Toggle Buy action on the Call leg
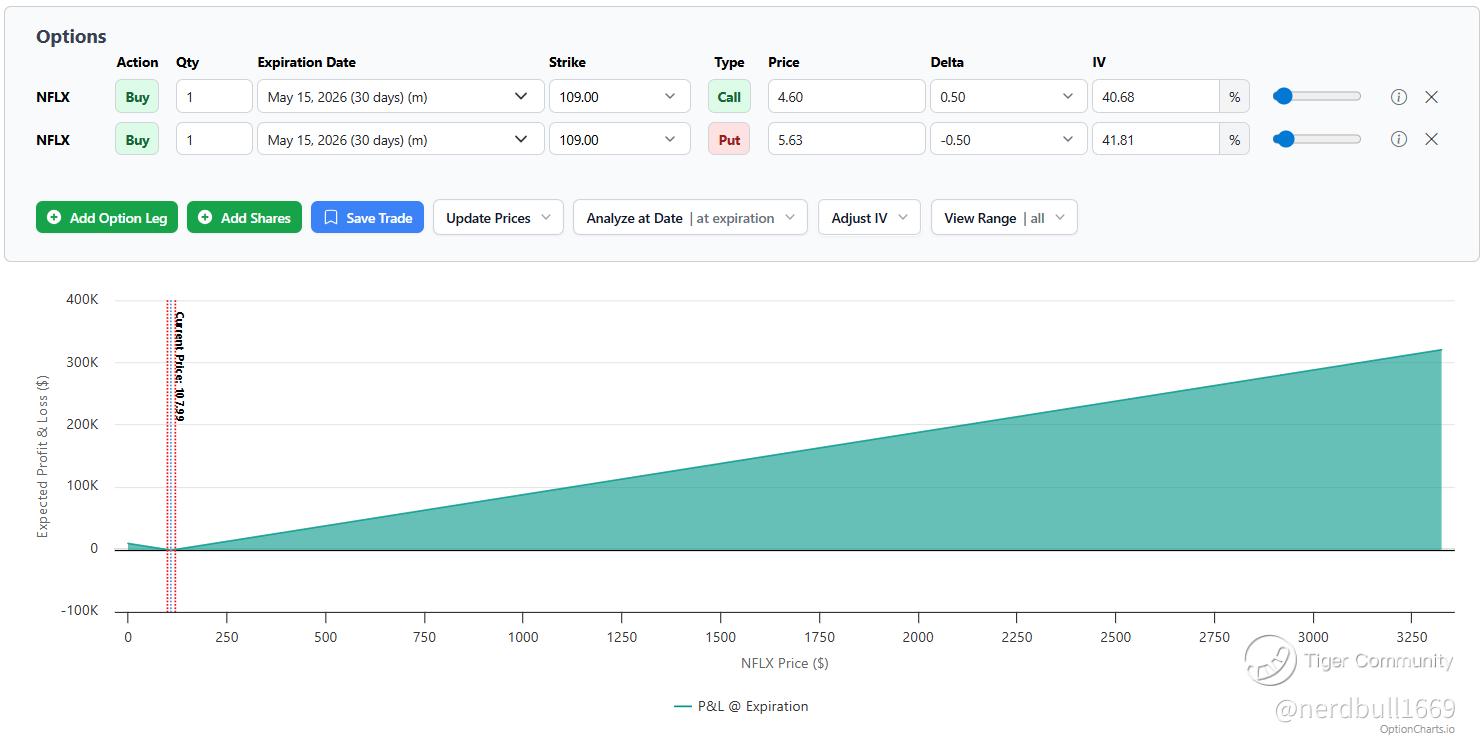This screenshot has width=1484, height=742. coord(137,97)
